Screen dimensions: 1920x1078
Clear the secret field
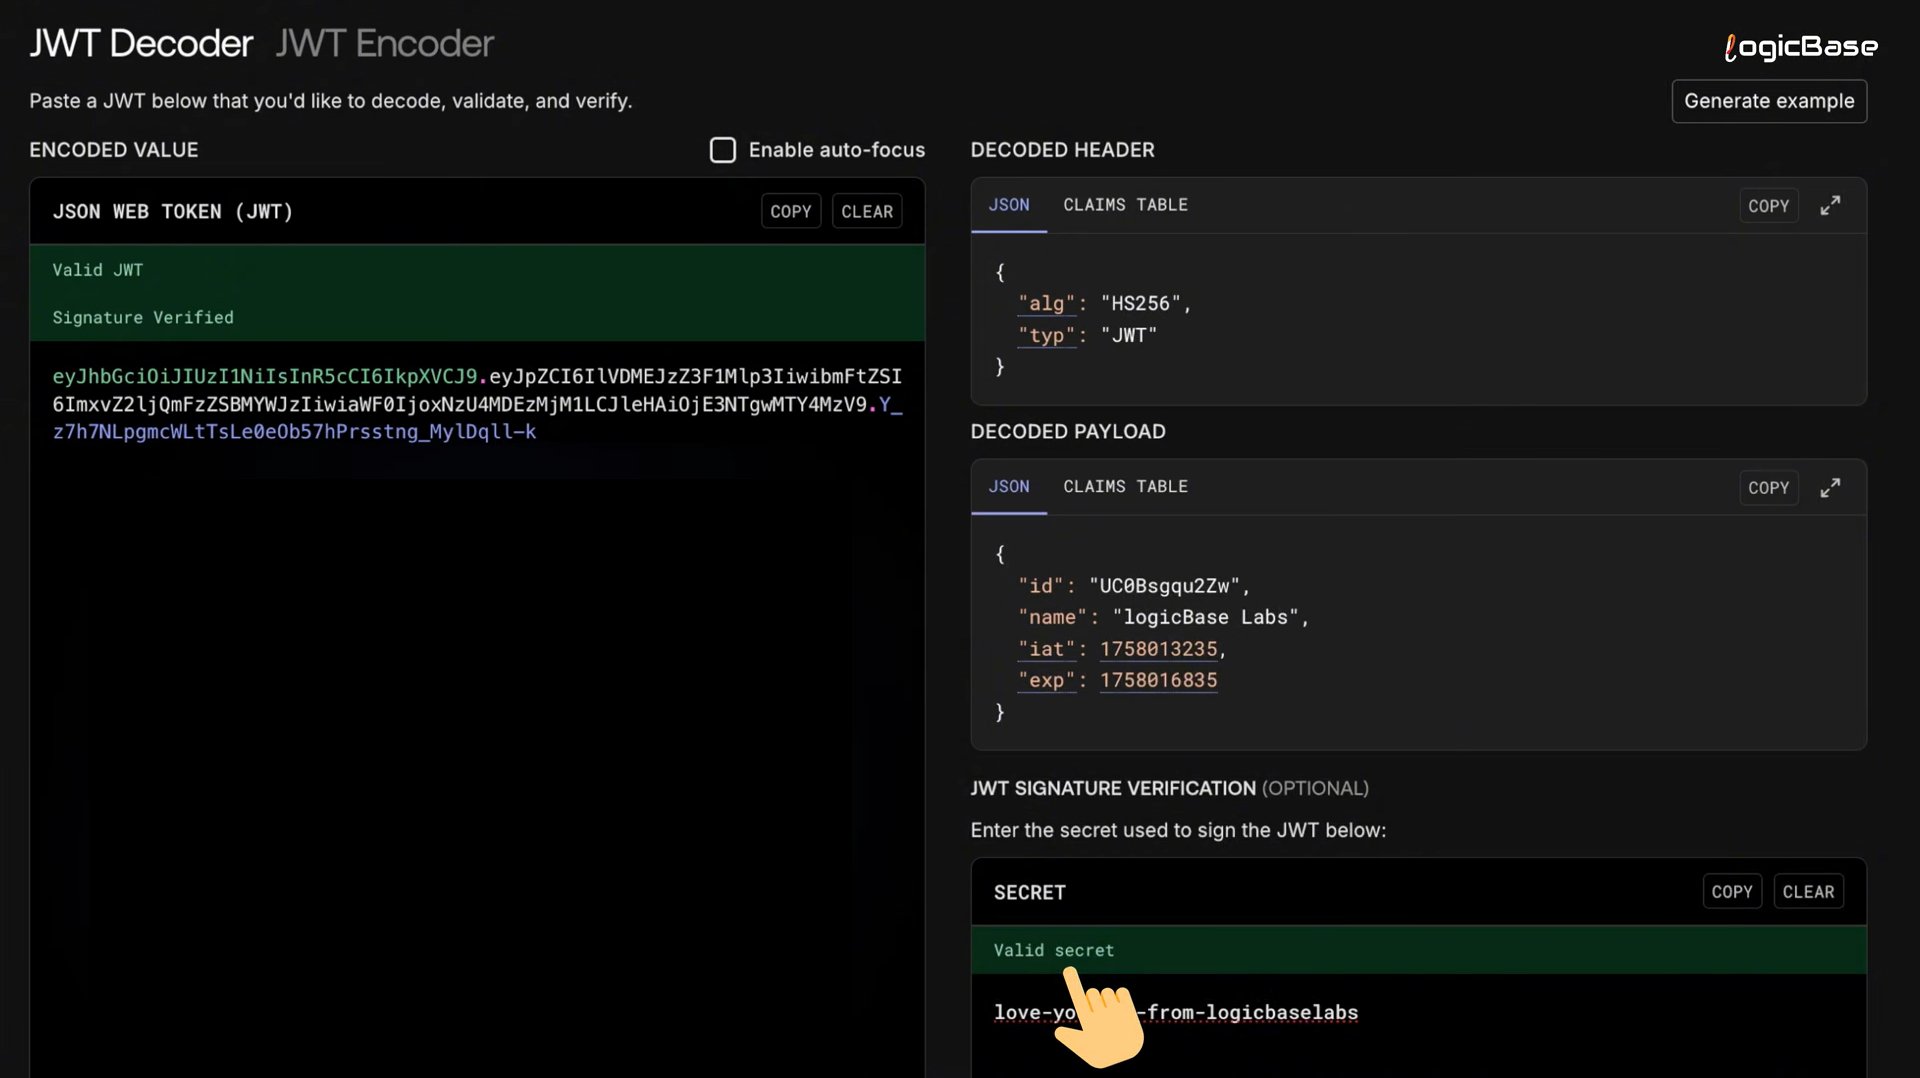[x=1807, y=892]
